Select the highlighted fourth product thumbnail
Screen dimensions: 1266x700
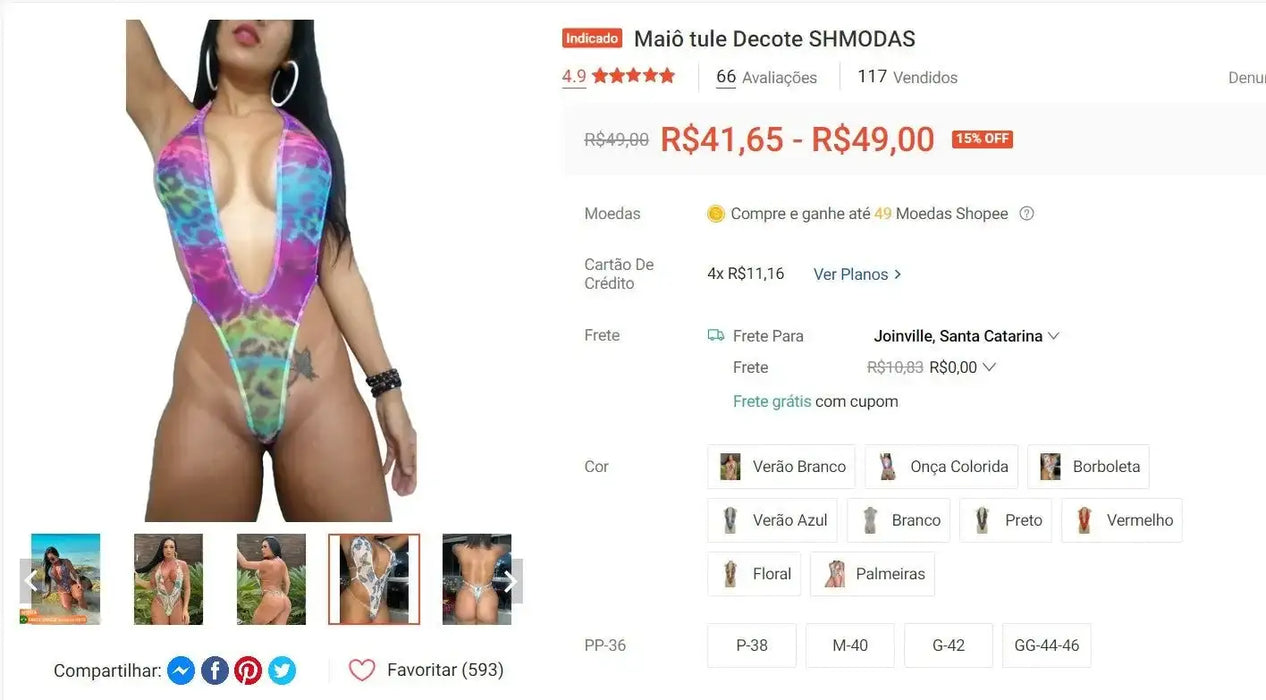click(374, 579)
